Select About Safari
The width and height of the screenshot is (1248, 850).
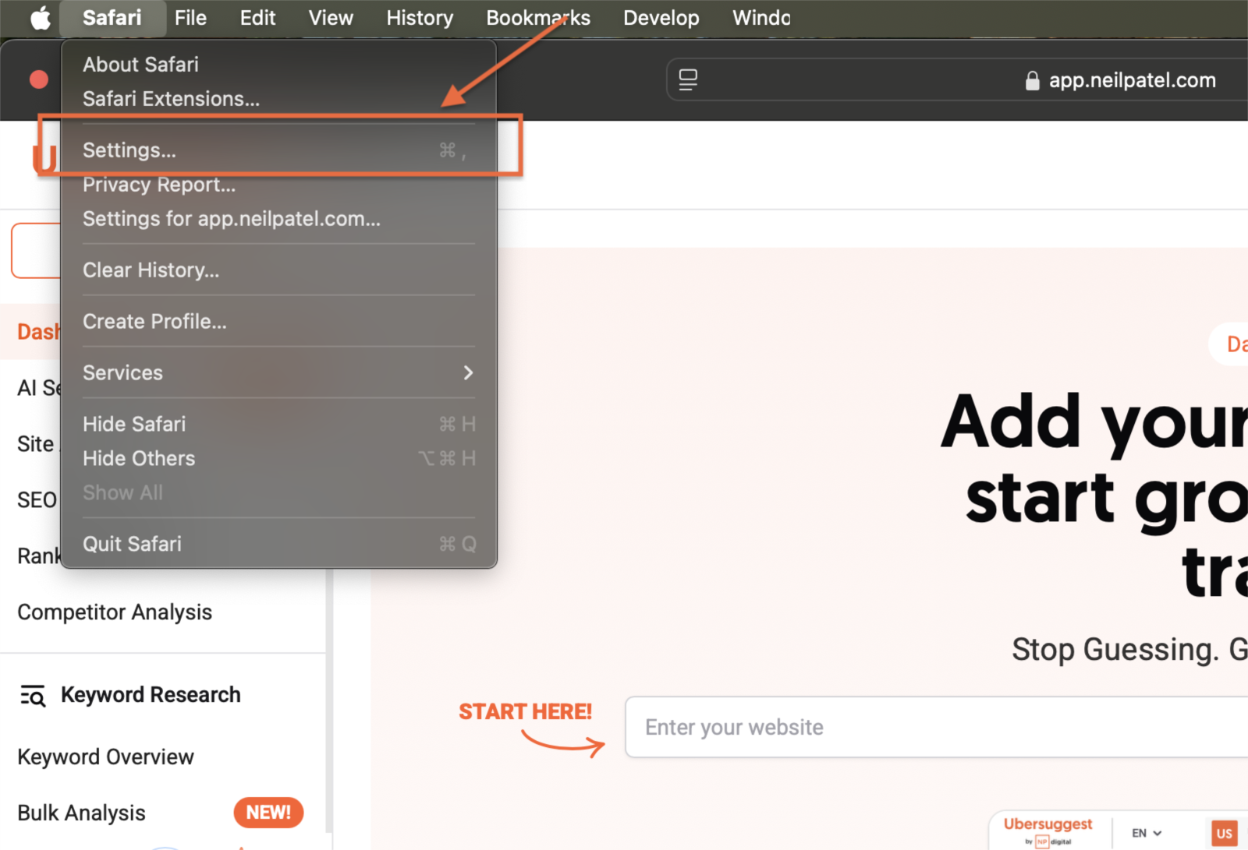point(279,64)
